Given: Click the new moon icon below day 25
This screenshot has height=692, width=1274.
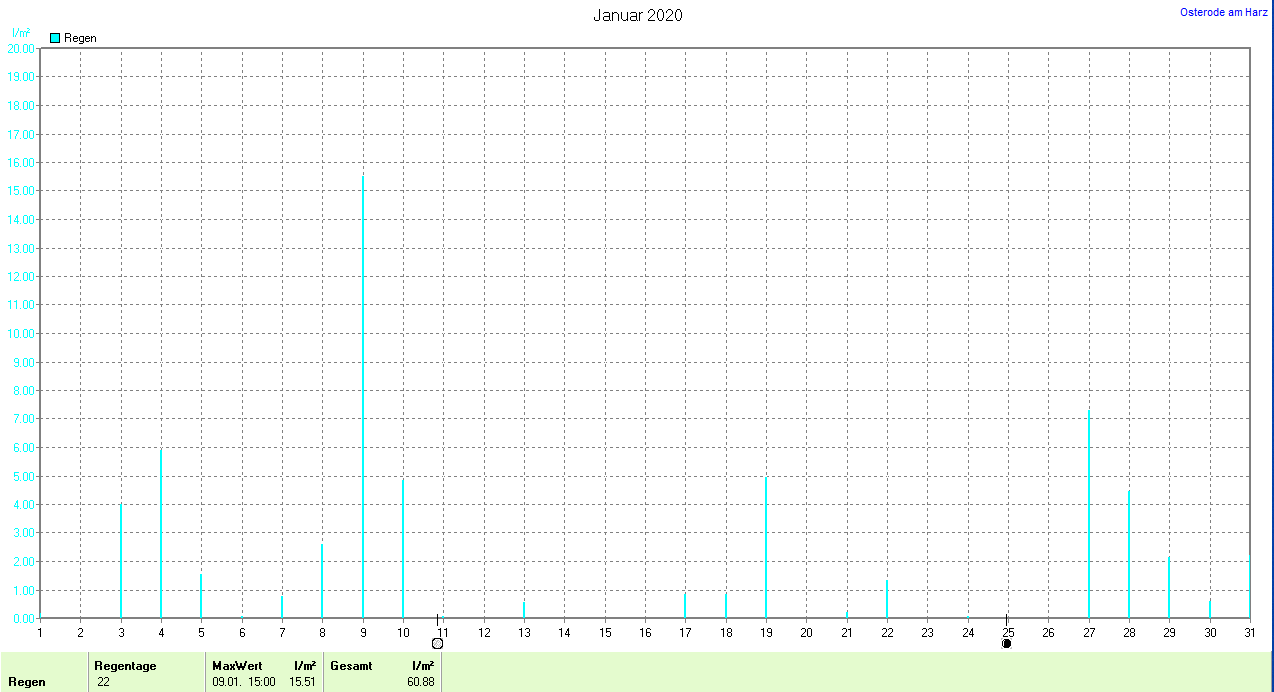Looking at the screenshot, I should [1006, 643].
